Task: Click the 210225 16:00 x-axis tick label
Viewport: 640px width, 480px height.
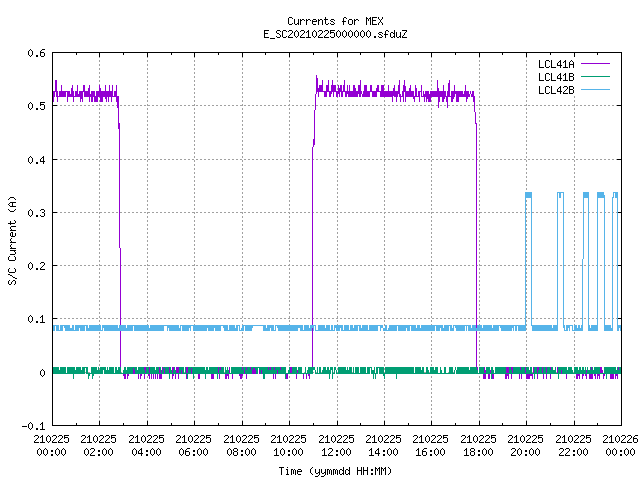Action: (431, 446)
